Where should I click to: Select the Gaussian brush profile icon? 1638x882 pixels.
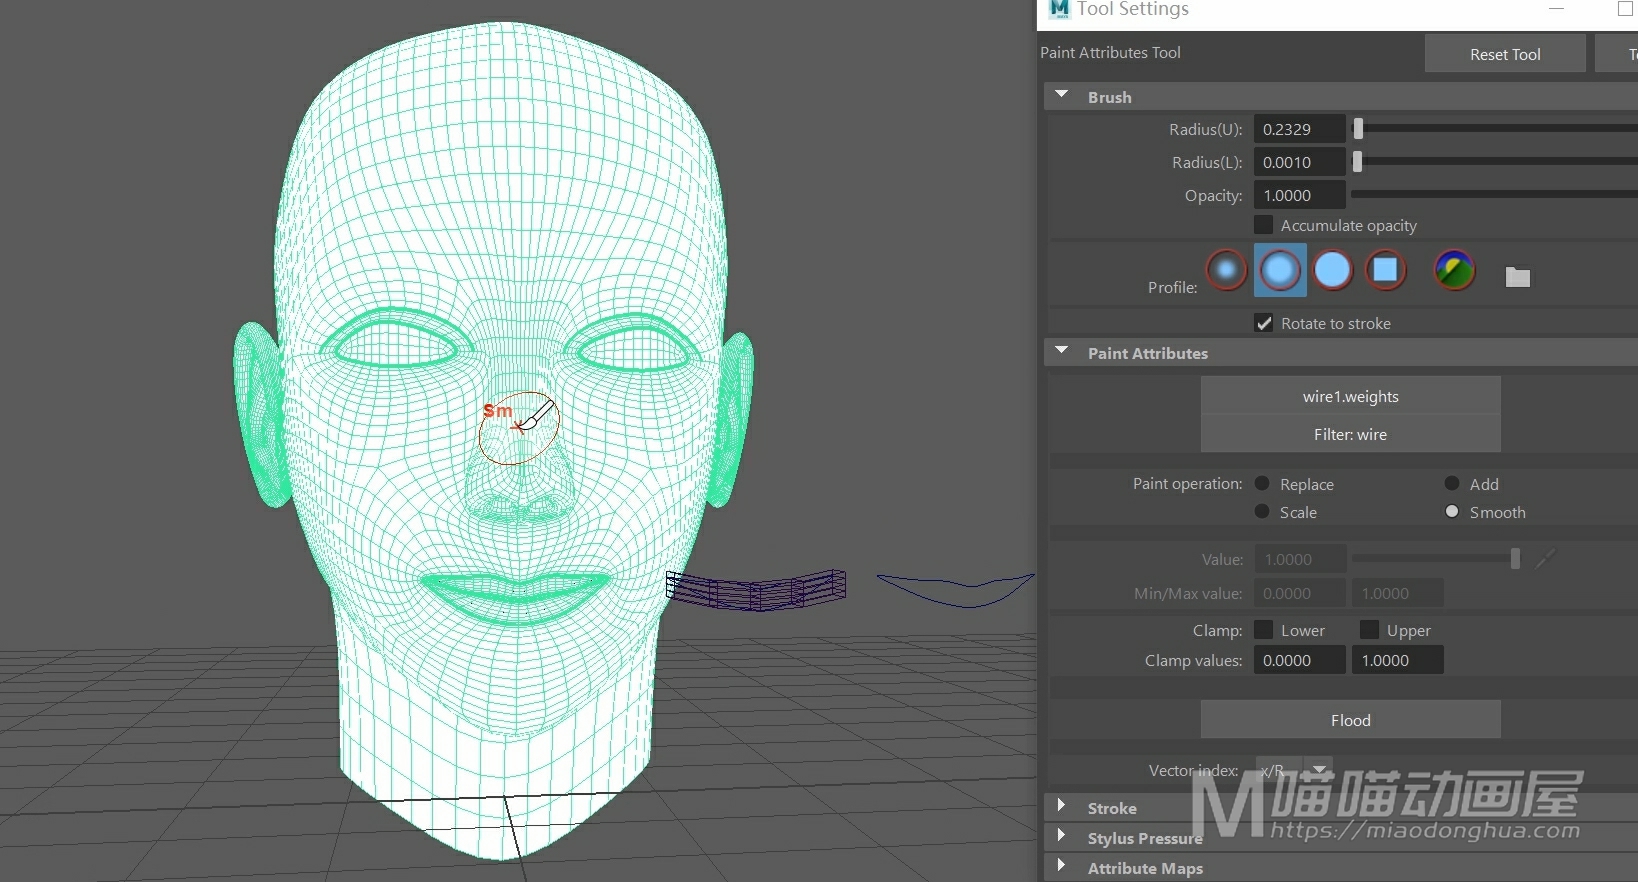pyautogui.click(x=1226, y=270)
